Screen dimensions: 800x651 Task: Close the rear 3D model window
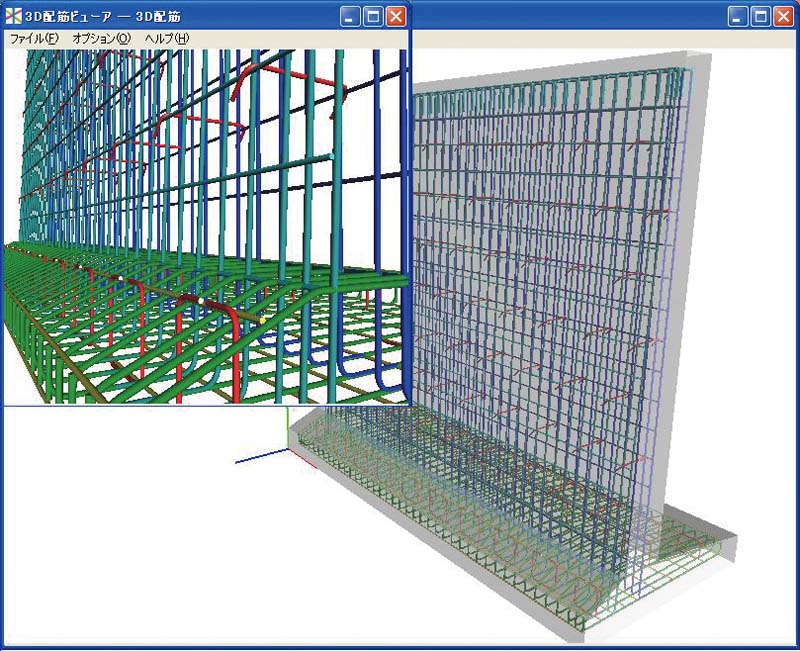[783, 16]
